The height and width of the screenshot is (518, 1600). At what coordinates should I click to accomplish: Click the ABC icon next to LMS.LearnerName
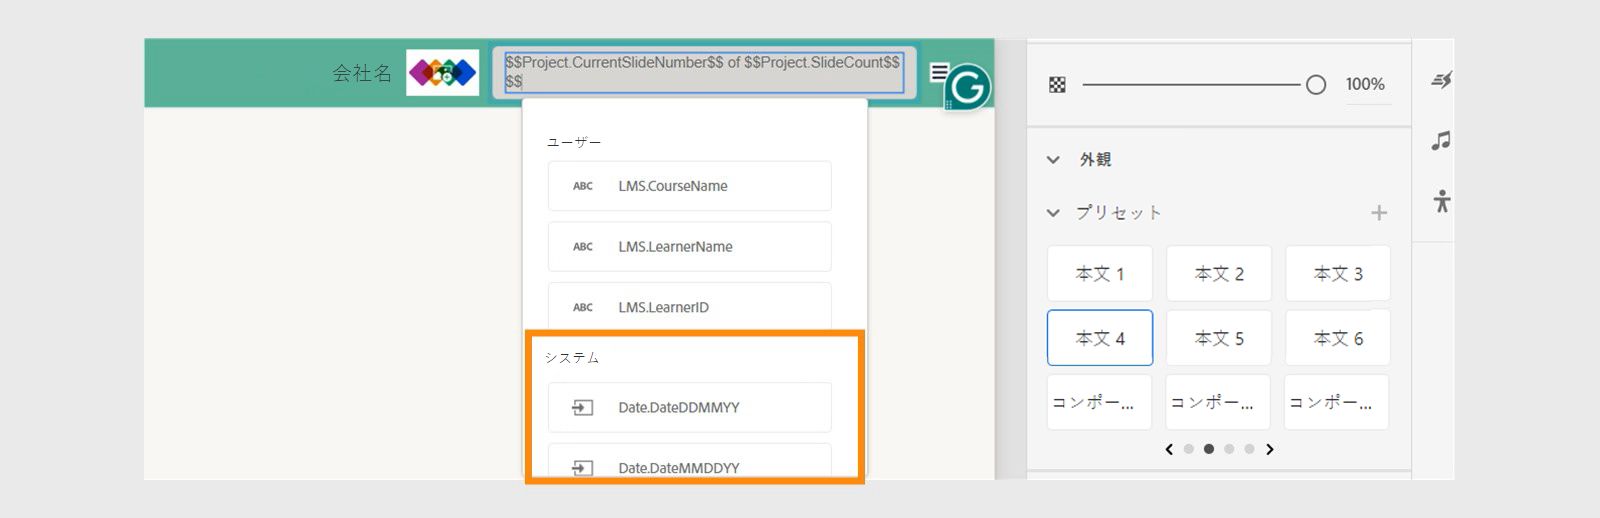583,247
